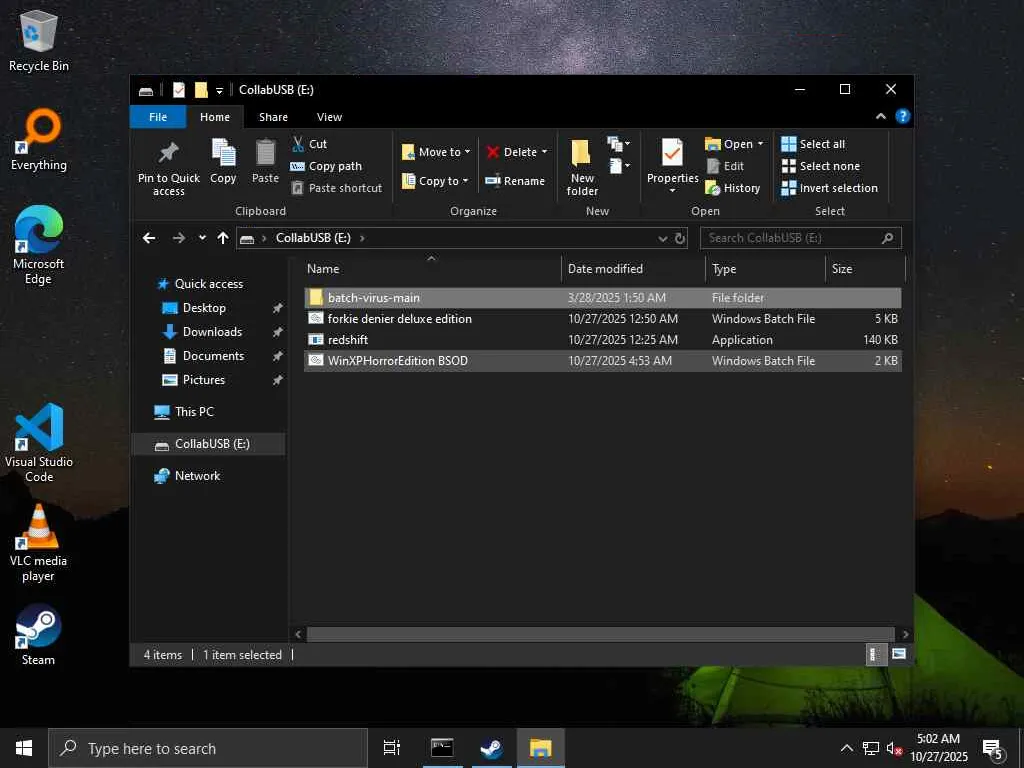
Task: Switch to the View ribbon tab
Action: tap(329, 117)
